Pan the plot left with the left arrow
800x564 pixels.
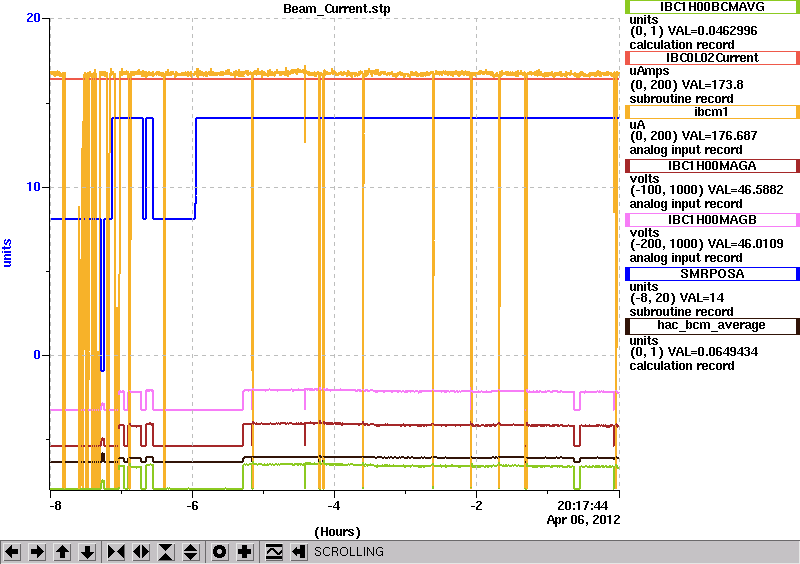[12, 552]
